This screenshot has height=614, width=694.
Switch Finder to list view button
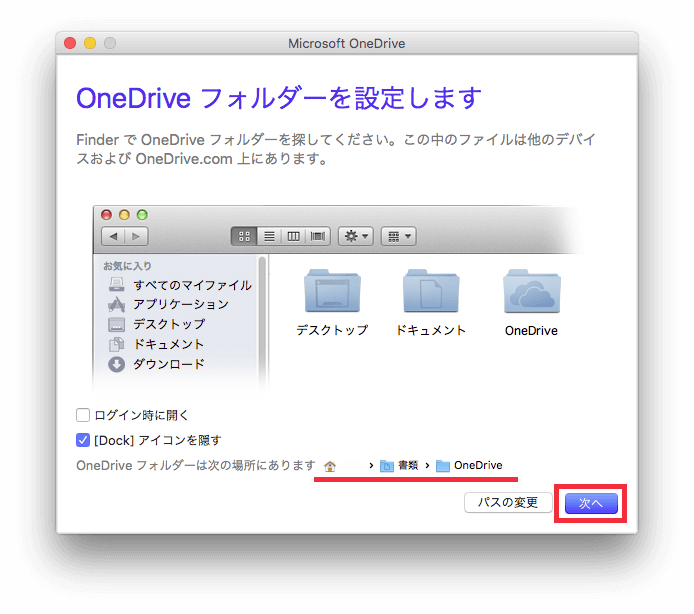pyautogui.click(x=269, y=236)
